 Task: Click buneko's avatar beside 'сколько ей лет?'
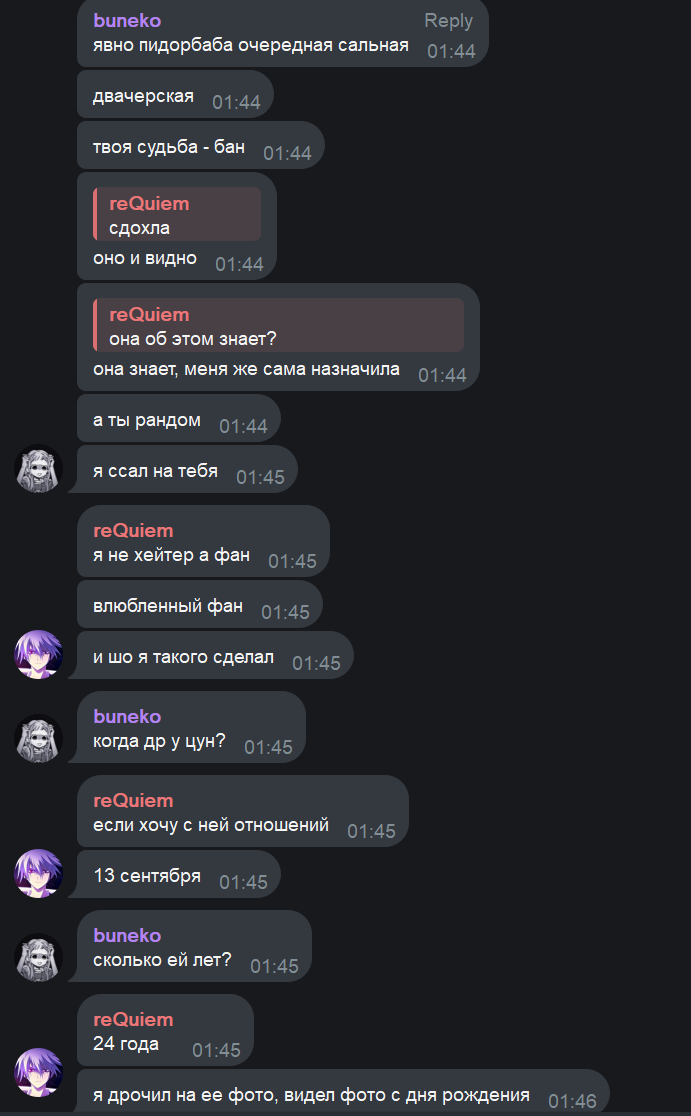[39, 958]
